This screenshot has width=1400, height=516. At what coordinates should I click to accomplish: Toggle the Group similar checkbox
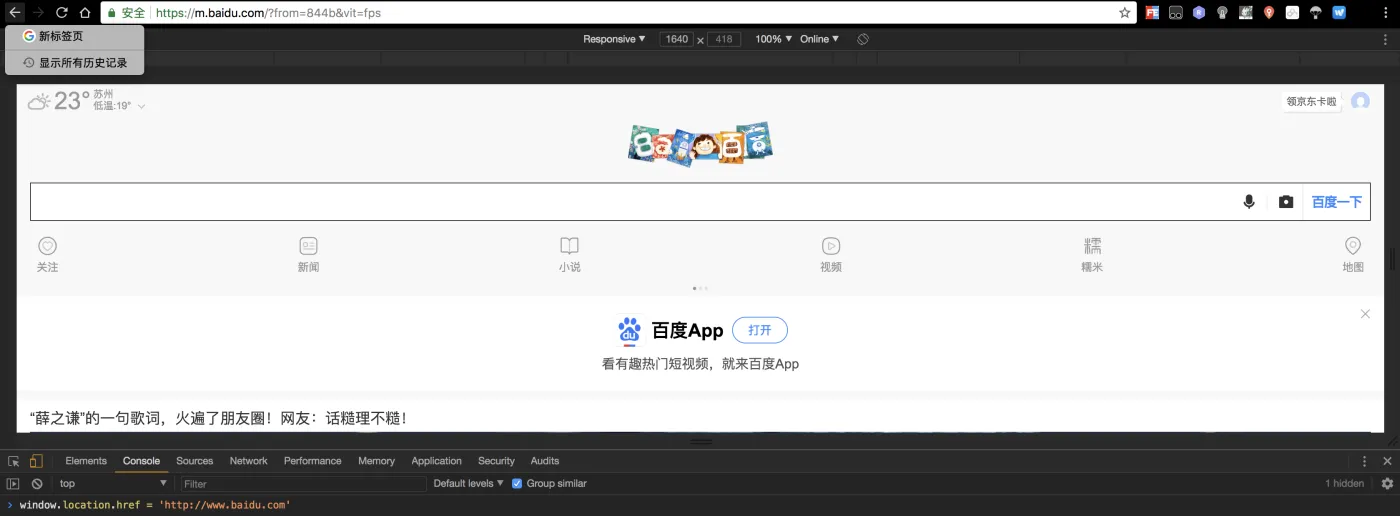tap(517, 484)
